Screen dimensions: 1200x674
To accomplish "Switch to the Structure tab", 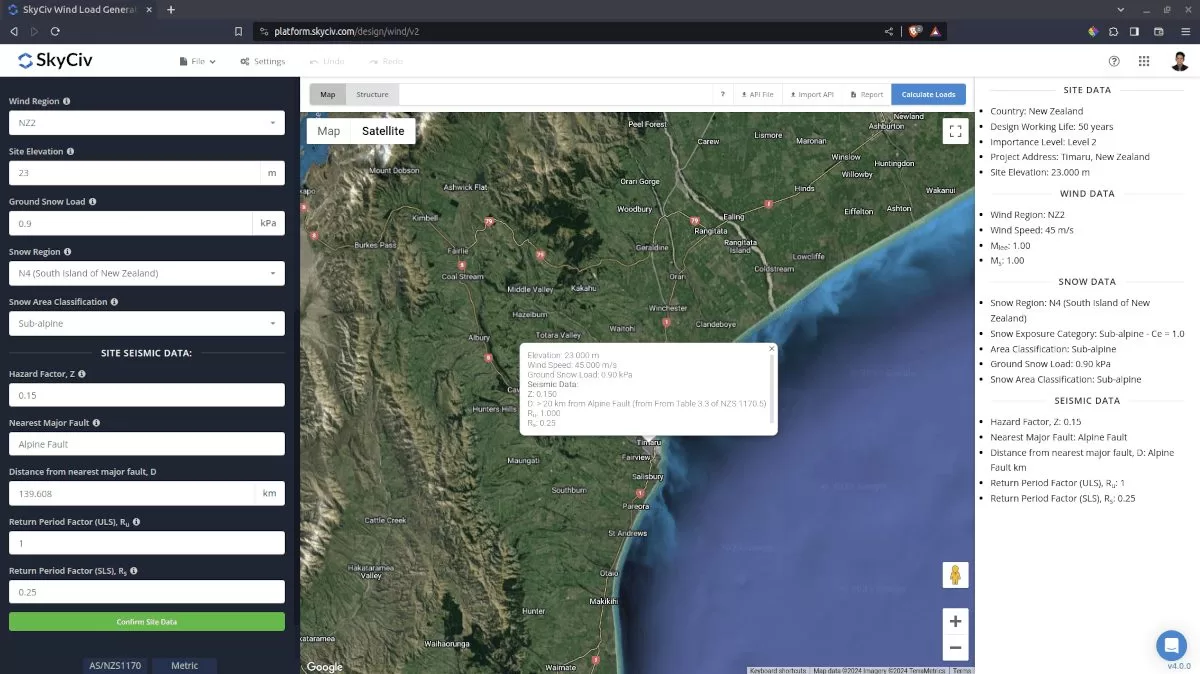I will pyautogui.click(x=372, y=95).
